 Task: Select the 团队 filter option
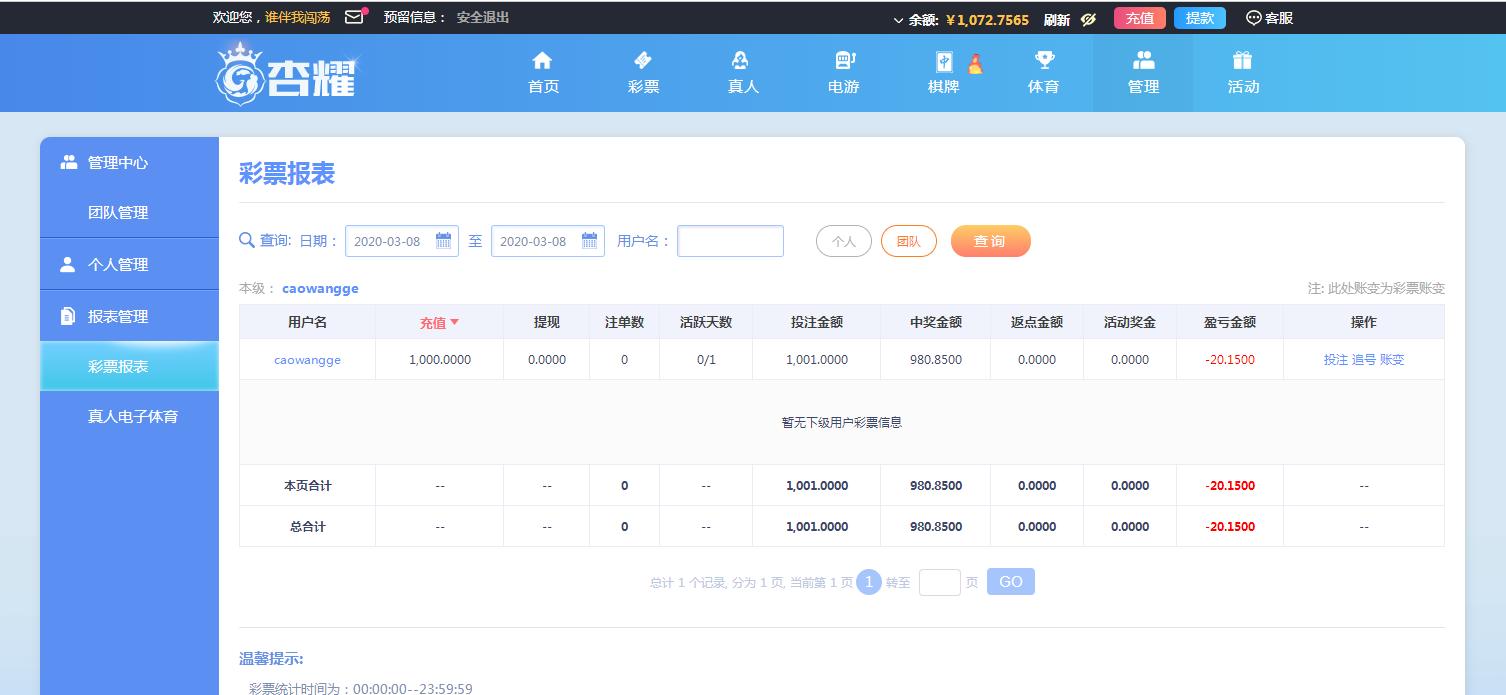[x=908, y=241]
